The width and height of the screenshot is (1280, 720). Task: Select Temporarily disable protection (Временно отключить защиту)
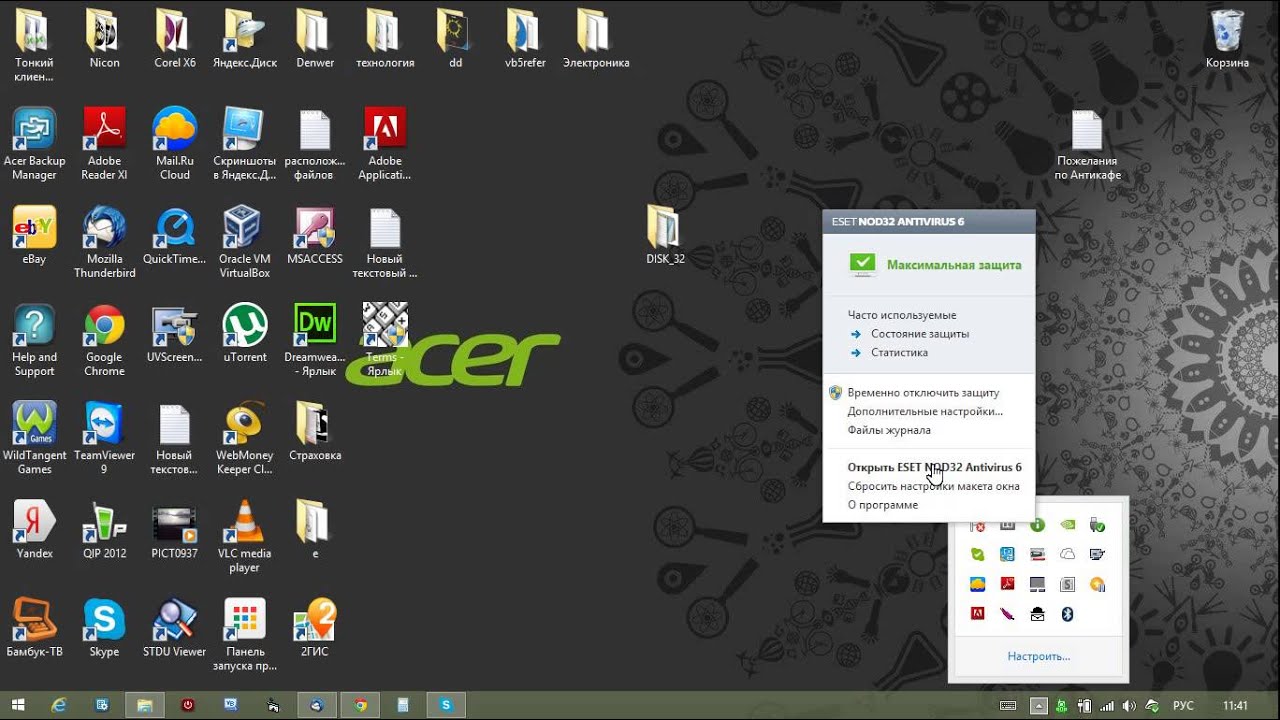tap(923, 393)
